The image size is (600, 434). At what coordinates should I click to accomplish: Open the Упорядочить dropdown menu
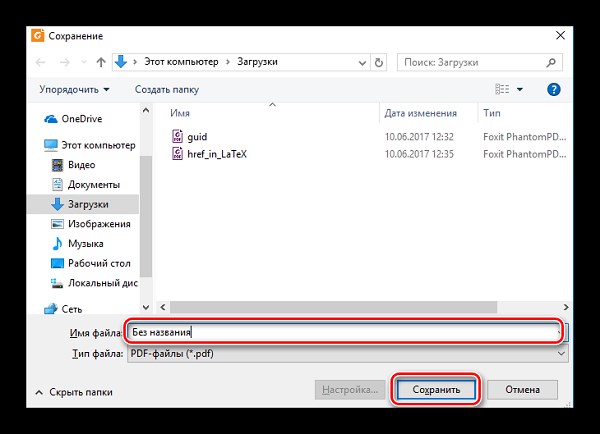pyautogui.click(x=74, y=90)
